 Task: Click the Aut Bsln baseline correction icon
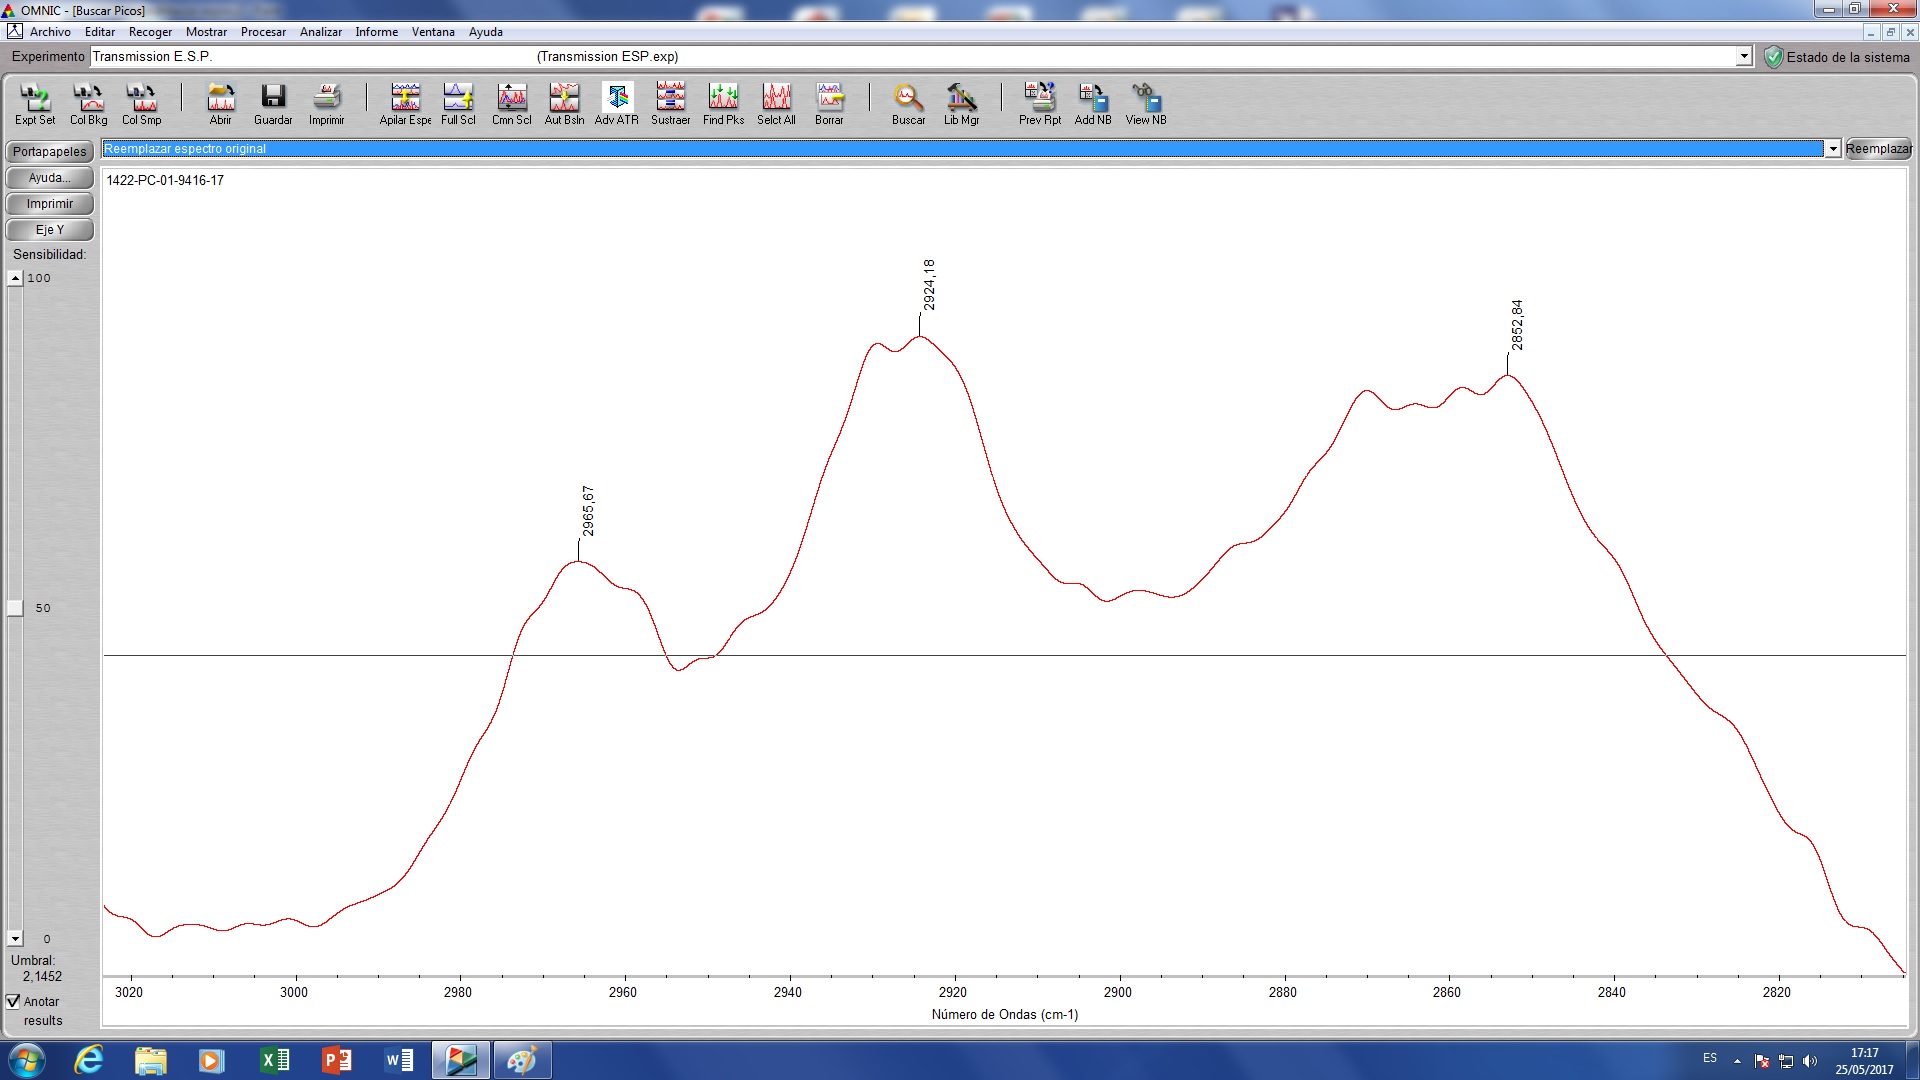pyautogui.click(x=564, y=104)
